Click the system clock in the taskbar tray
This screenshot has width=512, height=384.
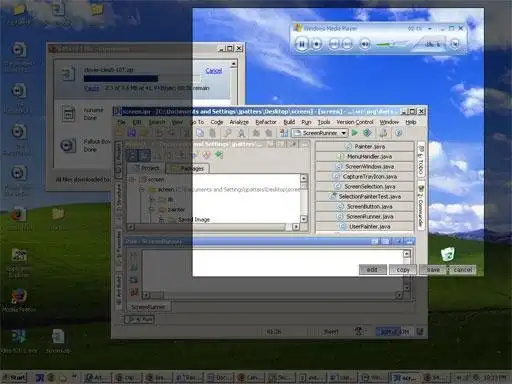click(496, 378)
